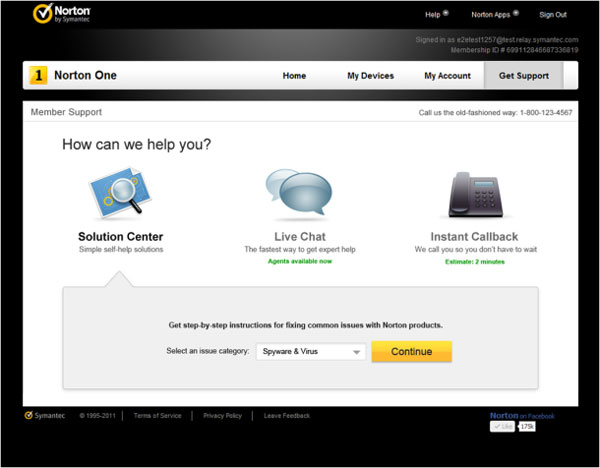600x468 pixels.
Task: Select the Get Support tab
Action: 523,76
